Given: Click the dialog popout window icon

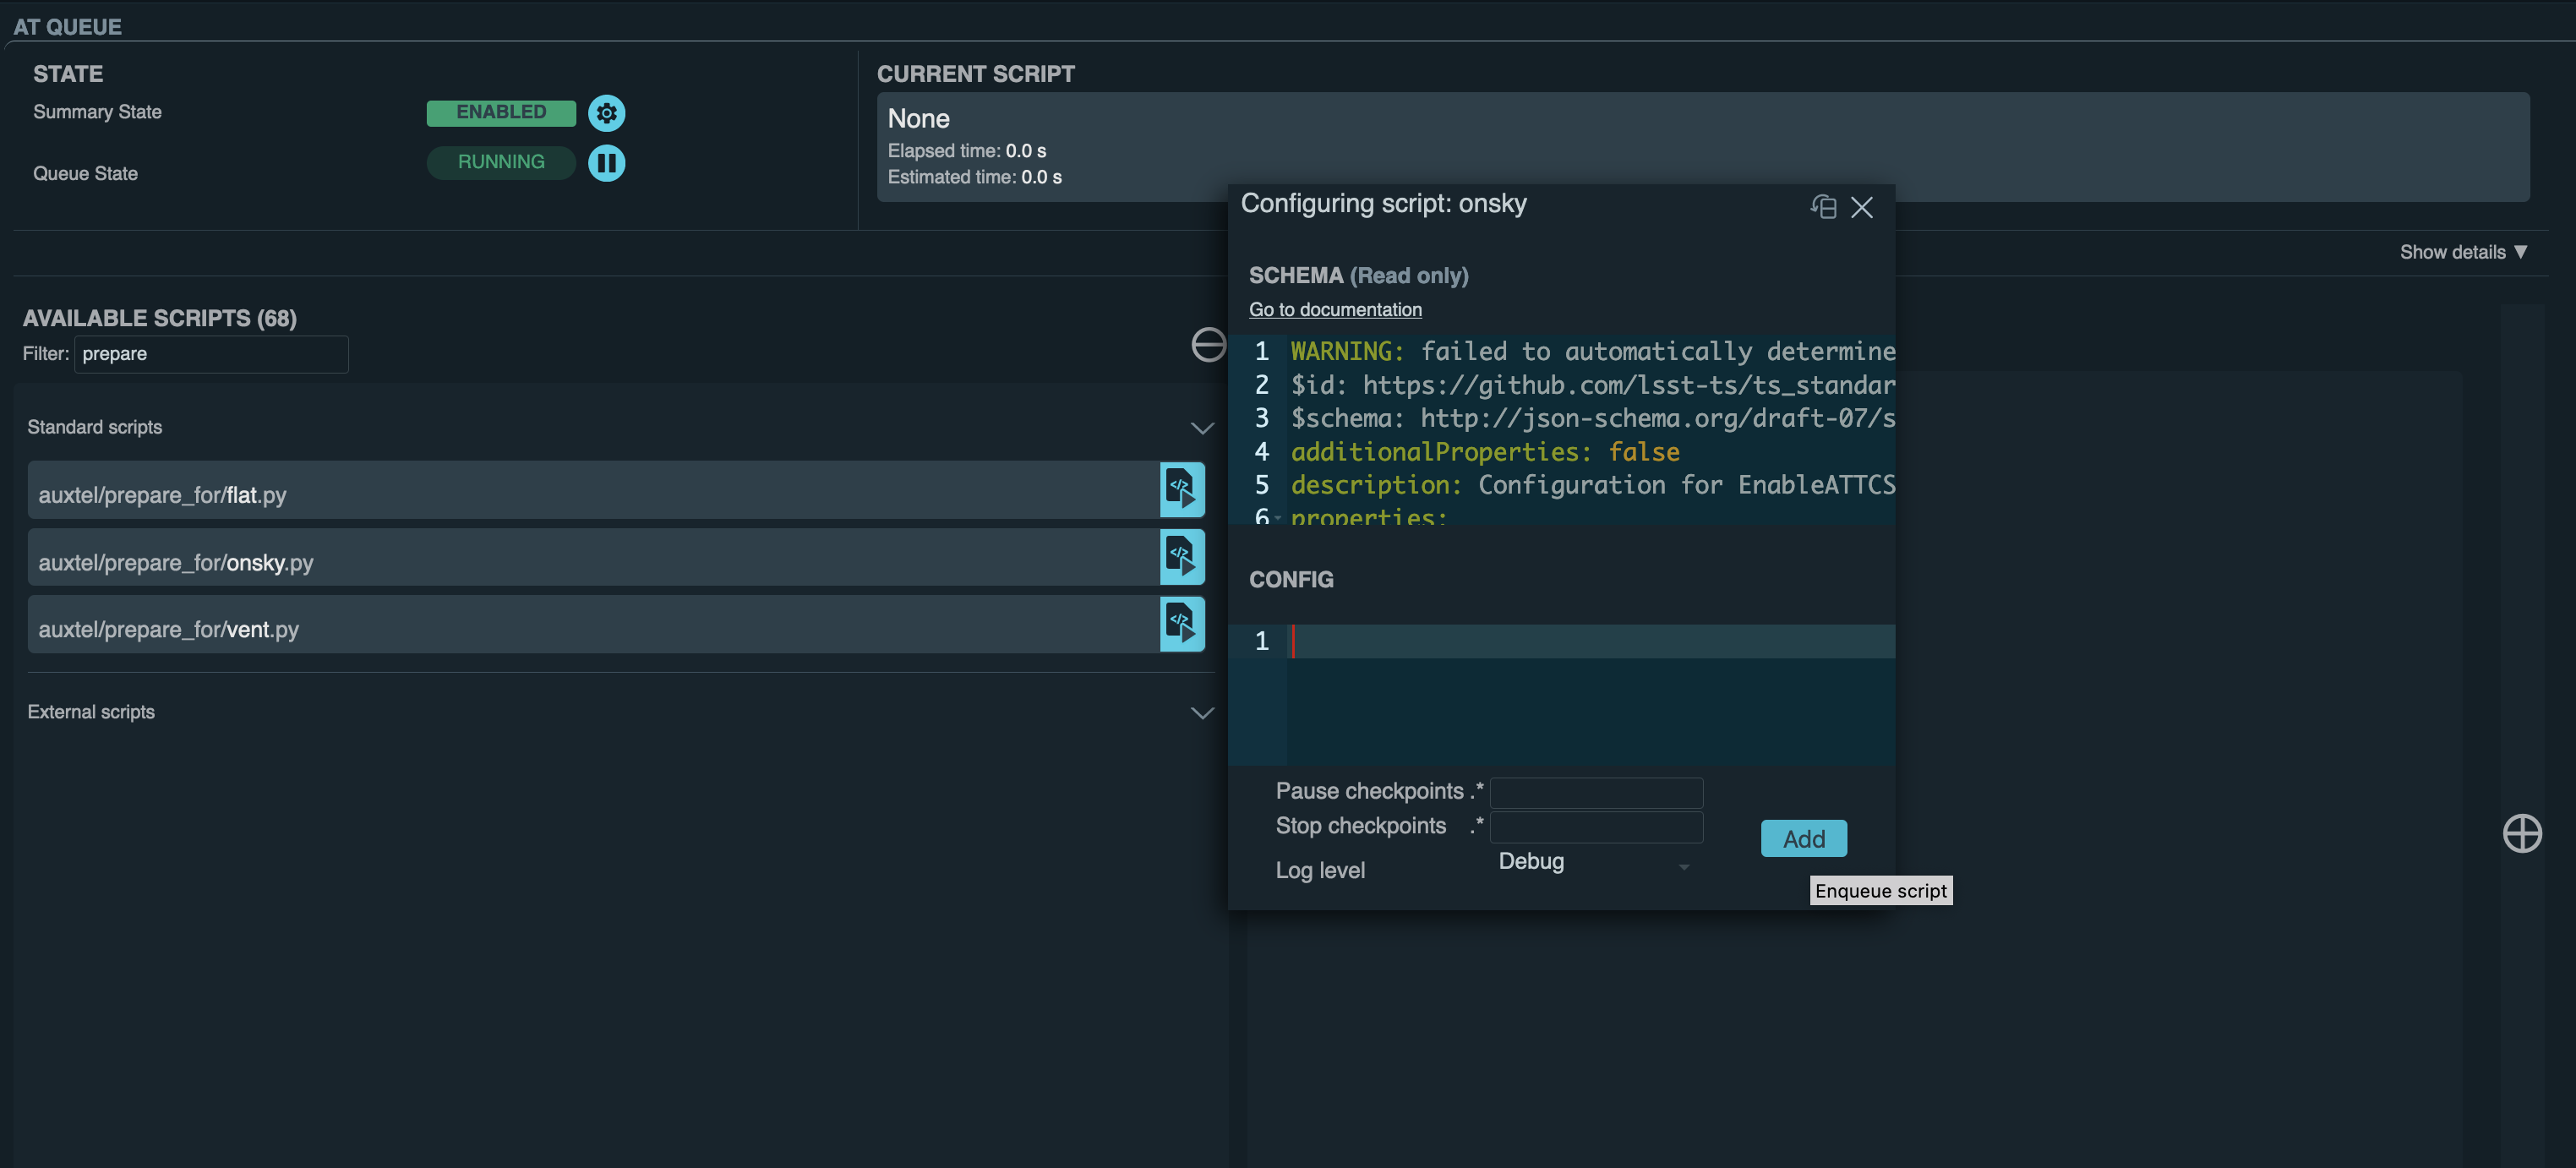Looking at the screenshot, I should (1823, 207).
